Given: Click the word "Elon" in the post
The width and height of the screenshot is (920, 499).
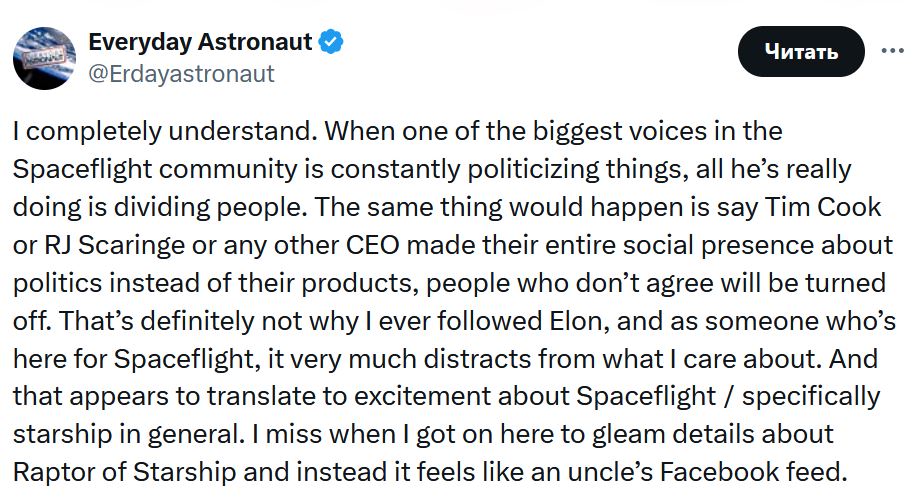Looking at the screenshot, I should (579, 321).
